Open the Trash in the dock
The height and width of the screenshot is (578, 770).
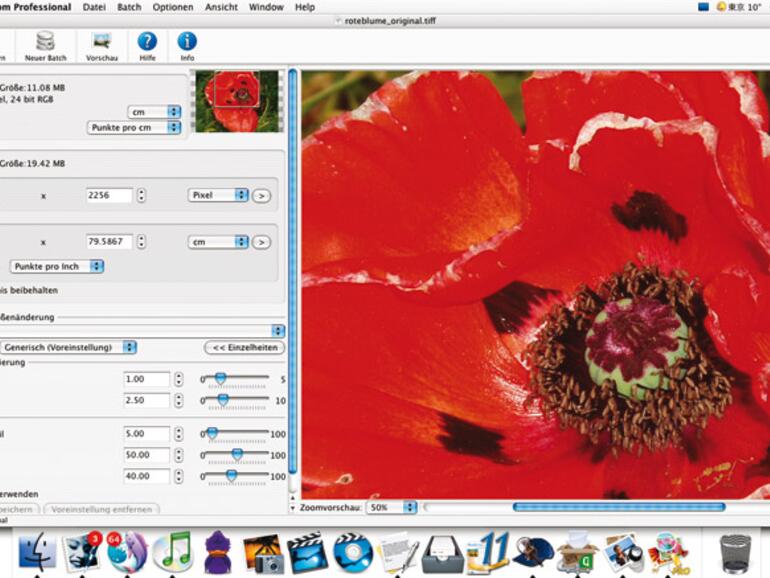tap(735, 552)
